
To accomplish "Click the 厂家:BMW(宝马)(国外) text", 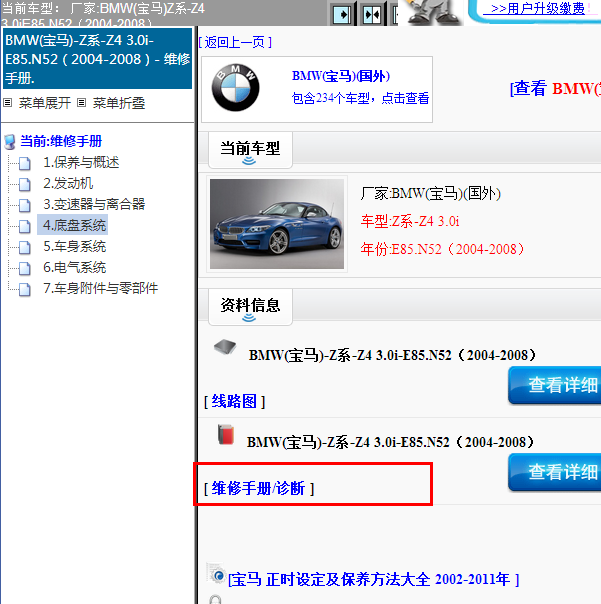I will pos(430,193).
